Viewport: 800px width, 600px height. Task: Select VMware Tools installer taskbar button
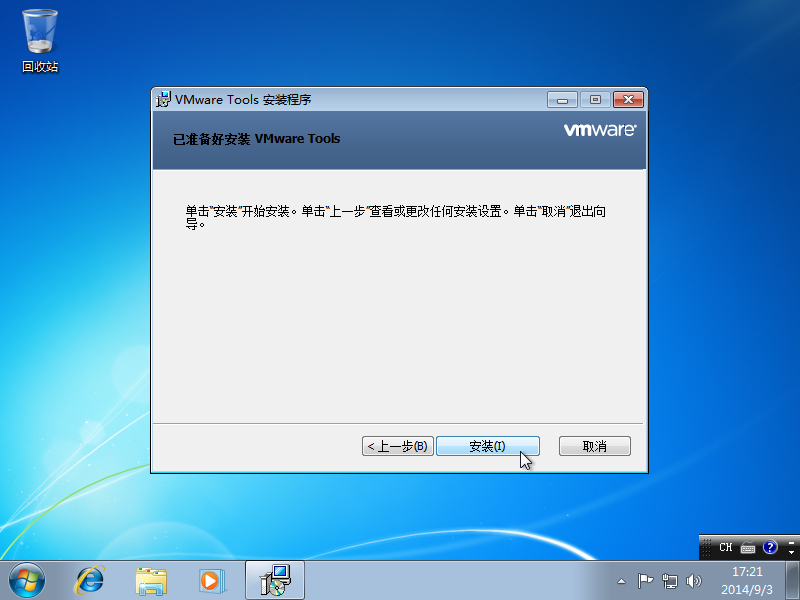coord(275,580)
